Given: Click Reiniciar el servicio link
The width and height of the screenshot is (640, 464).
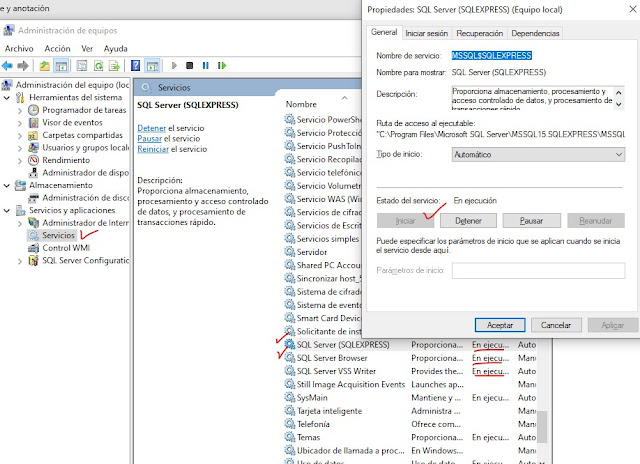Looking at the screenshot, I should coord(153,149).
